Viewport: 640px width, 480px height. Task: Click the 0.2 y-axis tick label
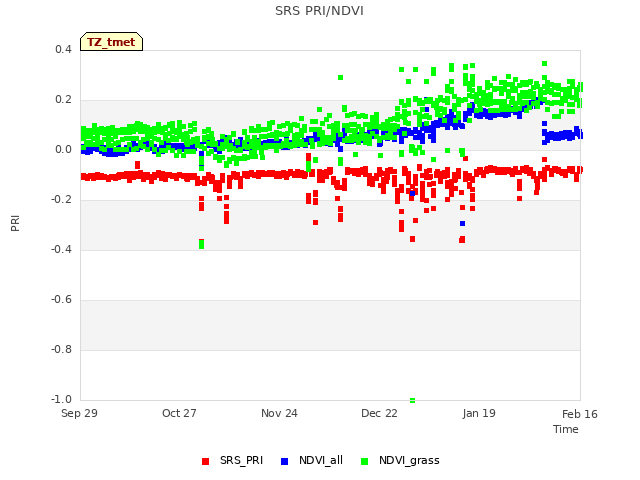point(63,100)
